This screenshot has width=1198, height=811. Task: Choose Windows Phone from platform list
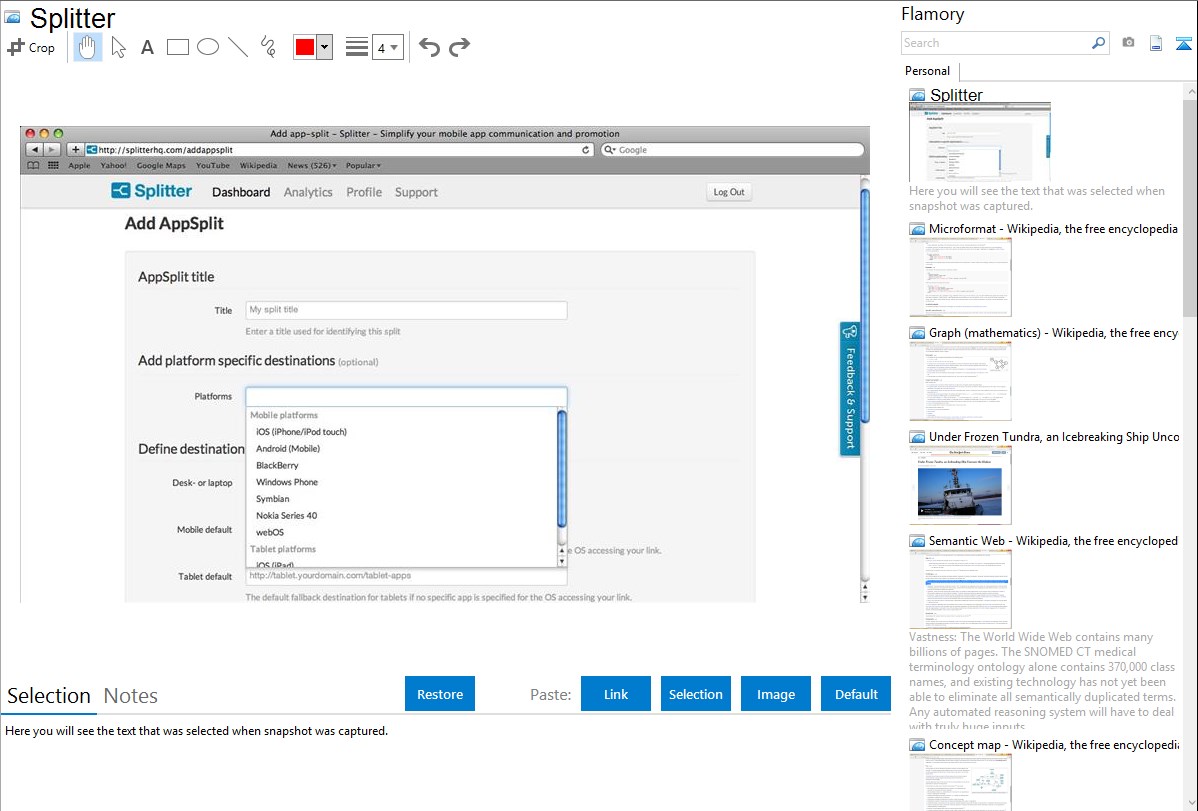[287, 482]
